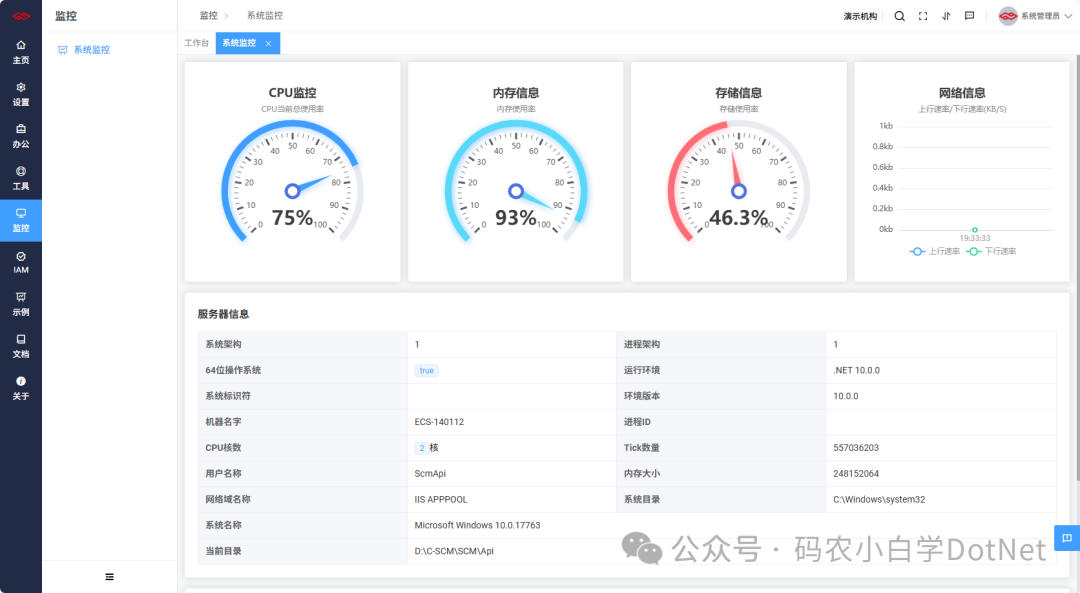This screenshot has height=593, width=1080.
Task: Click the network chart data point at 19:33:33
Action: 975,230
